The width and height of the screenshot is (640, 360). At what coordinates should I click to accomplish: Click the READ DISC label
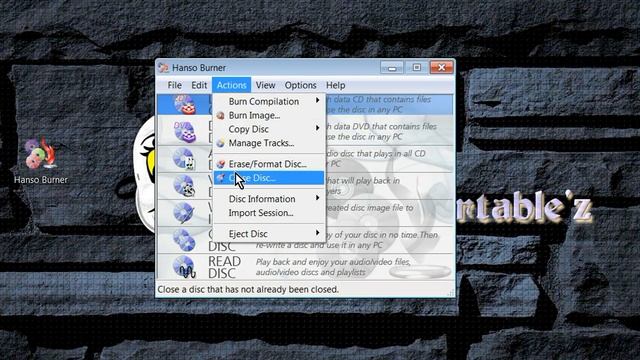pos(224,267)
